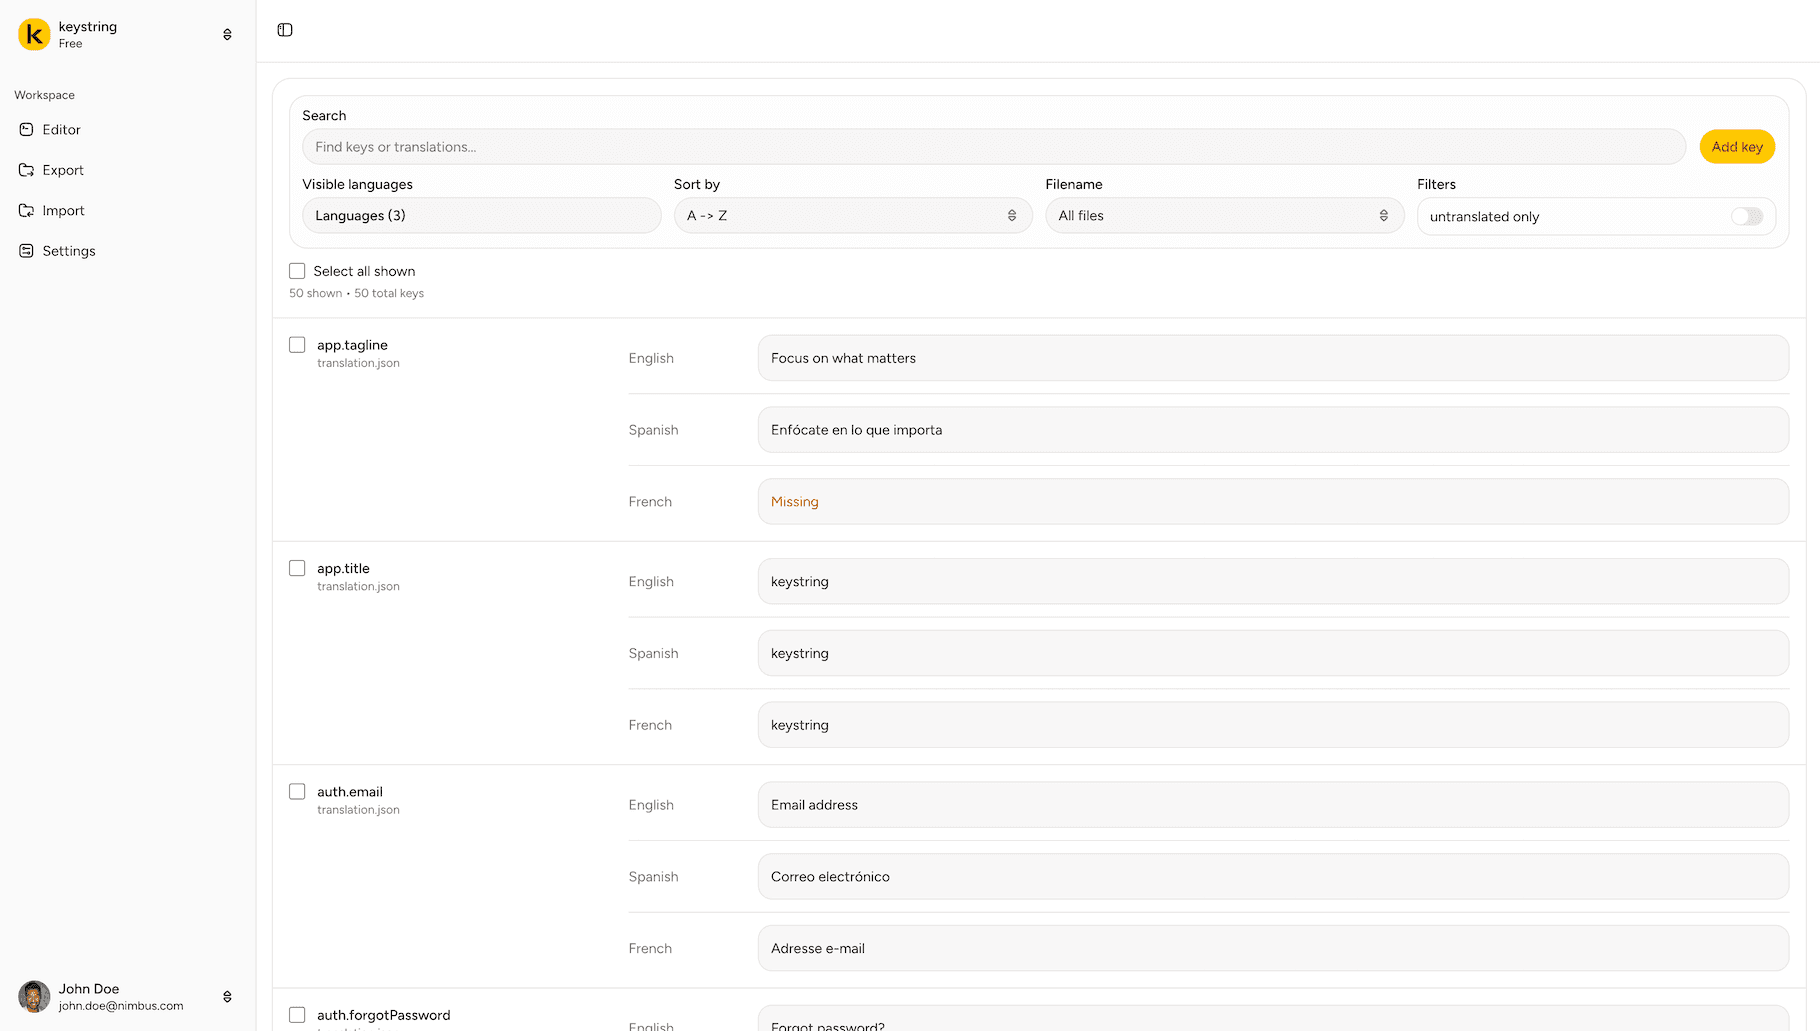Image resolution: width=1820 pixels, height=1031 pixels.
Task: Check the Select all shown checkbox
Action: 296,270
